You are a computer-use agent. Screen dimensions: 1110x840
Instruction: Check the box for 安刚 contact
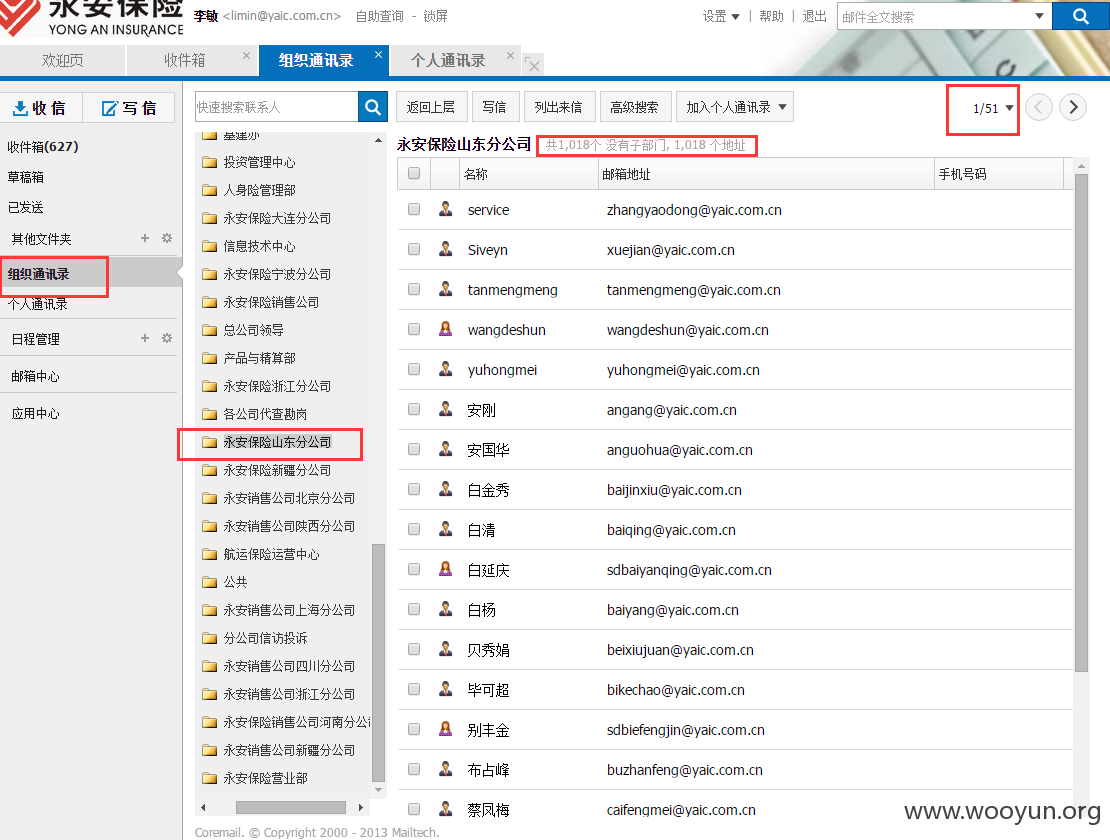coord(414,409)
